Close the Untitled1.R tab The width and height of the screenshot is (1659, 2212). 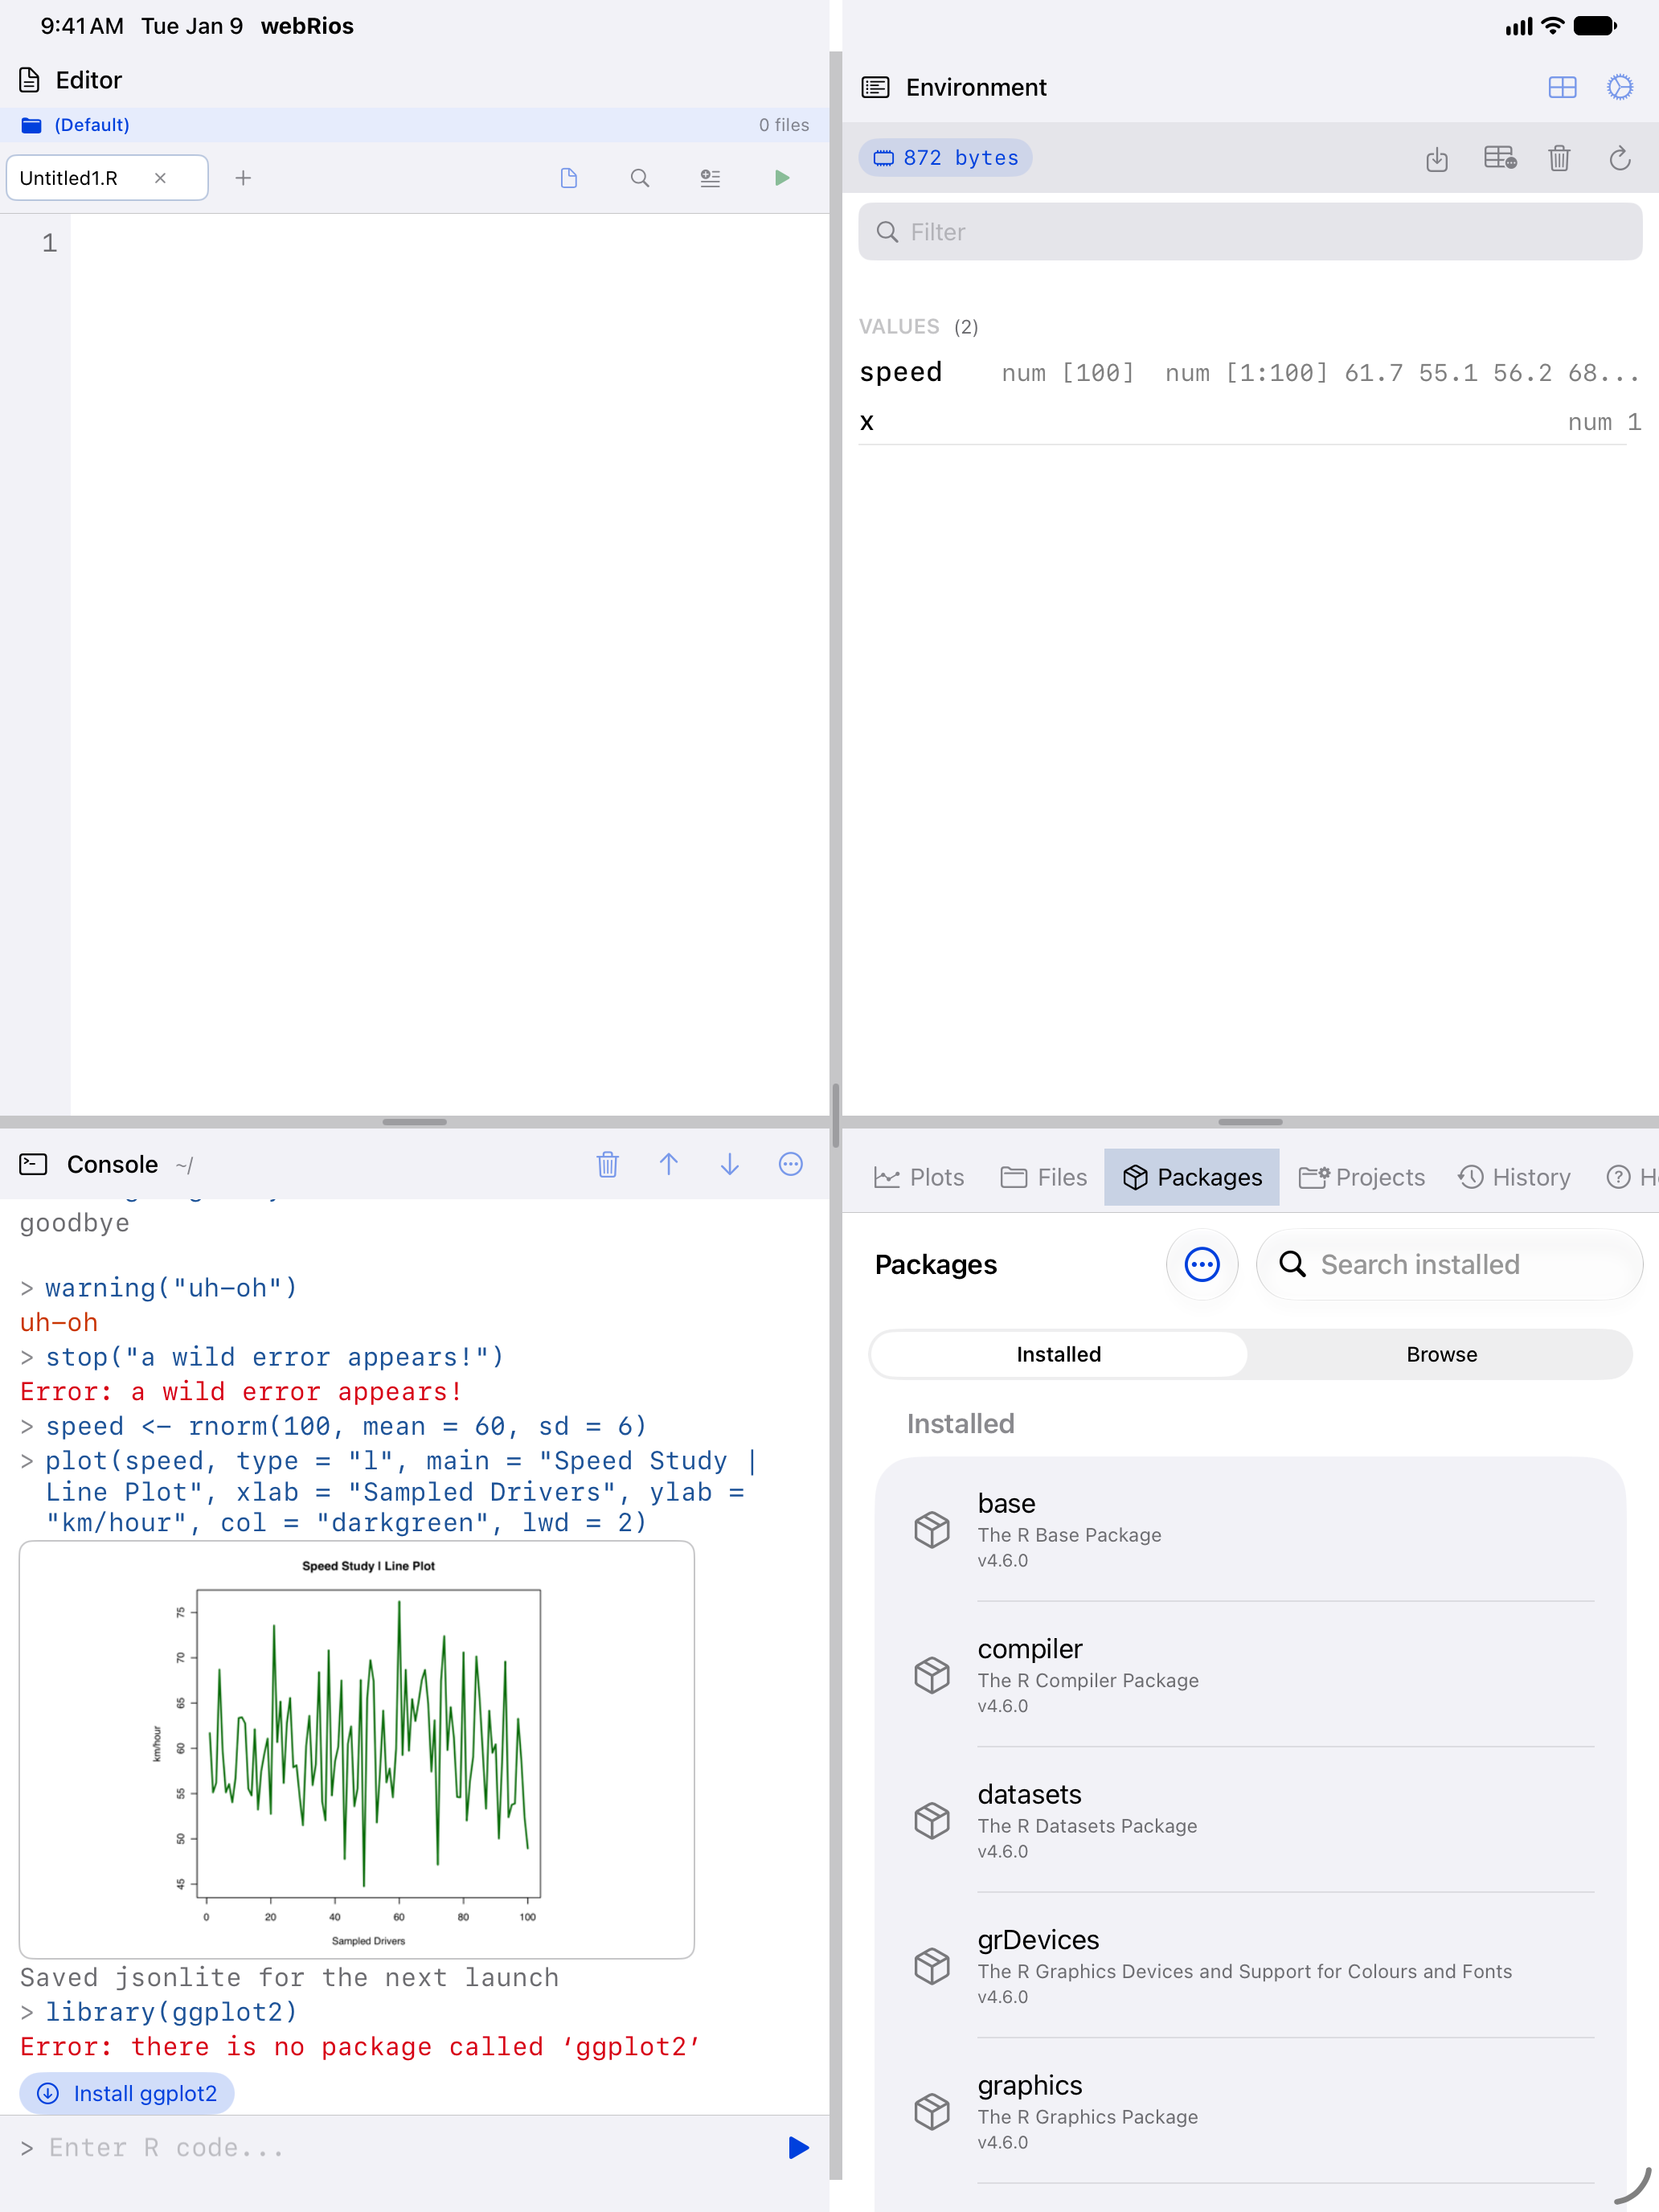coord(160,178)
